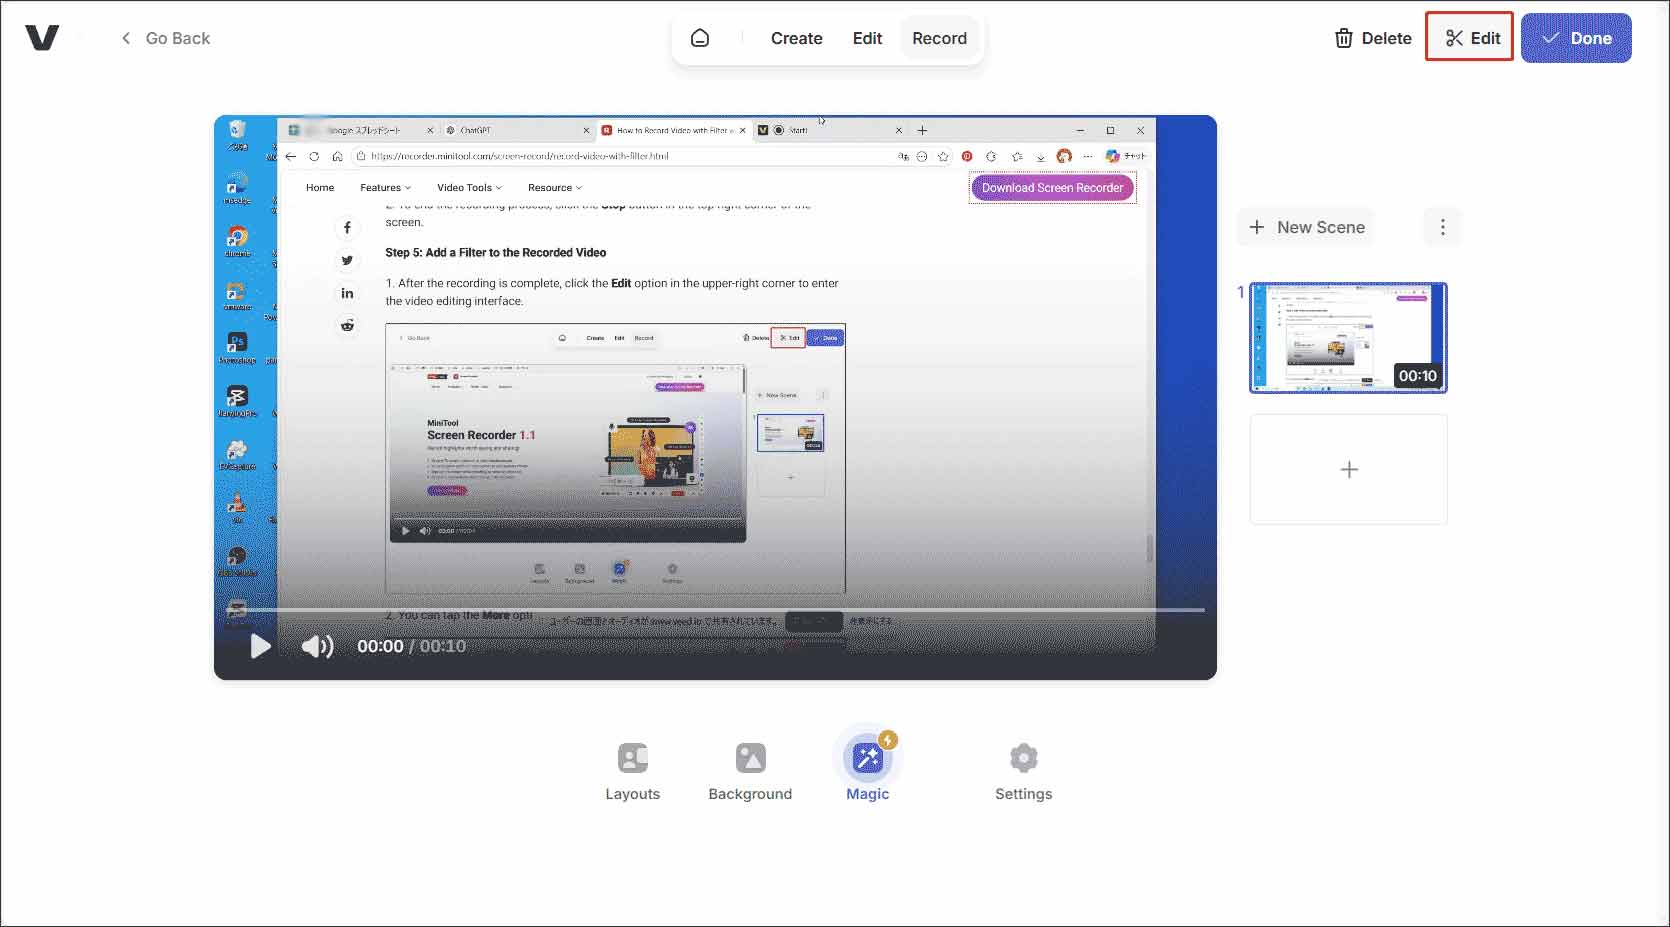Viewport: 1670px width, 927px height.
Task: Click the 00:00 / 00:10 time readout
Action: 411,646
